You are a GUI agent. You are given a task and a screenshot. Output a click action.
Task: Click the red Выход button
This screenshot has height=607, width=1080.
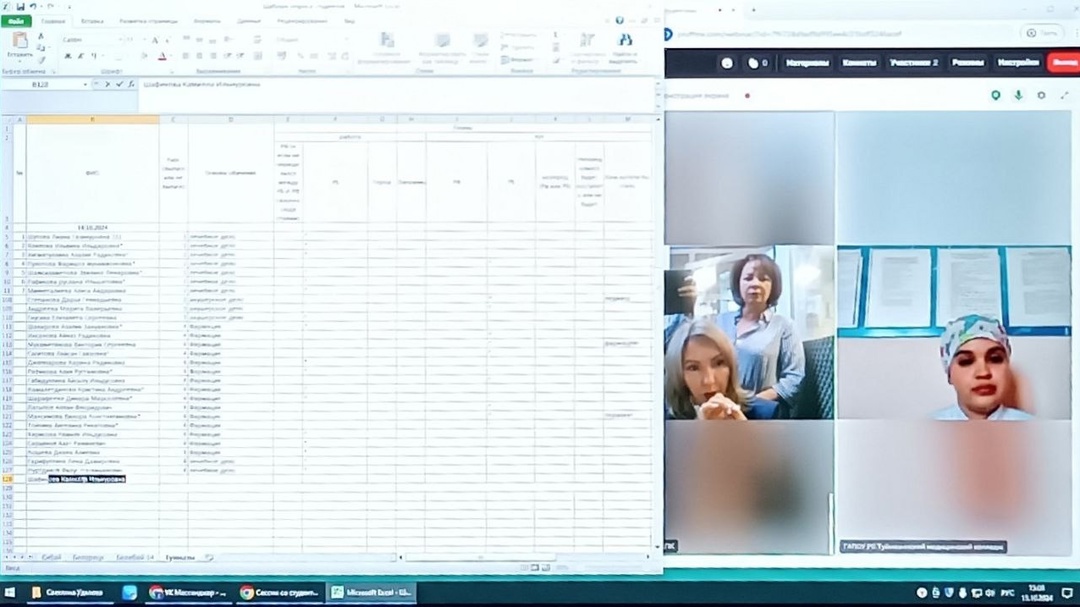[x=1064, y=63]
